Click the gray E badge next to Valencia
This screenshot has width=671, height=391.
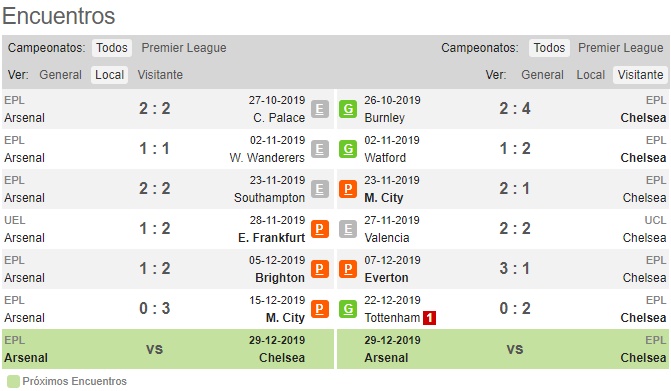pyautogui.click(x=348, y=229)
